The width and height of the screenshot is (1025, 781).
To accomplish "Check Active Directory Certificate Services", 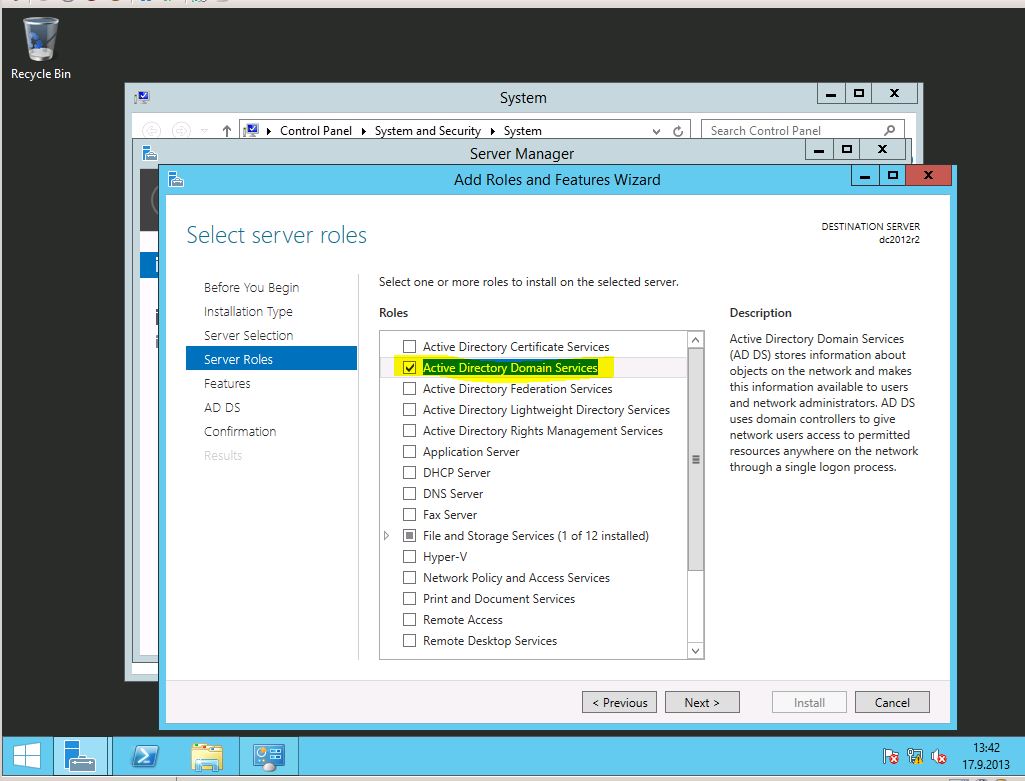I will point(409,346).
